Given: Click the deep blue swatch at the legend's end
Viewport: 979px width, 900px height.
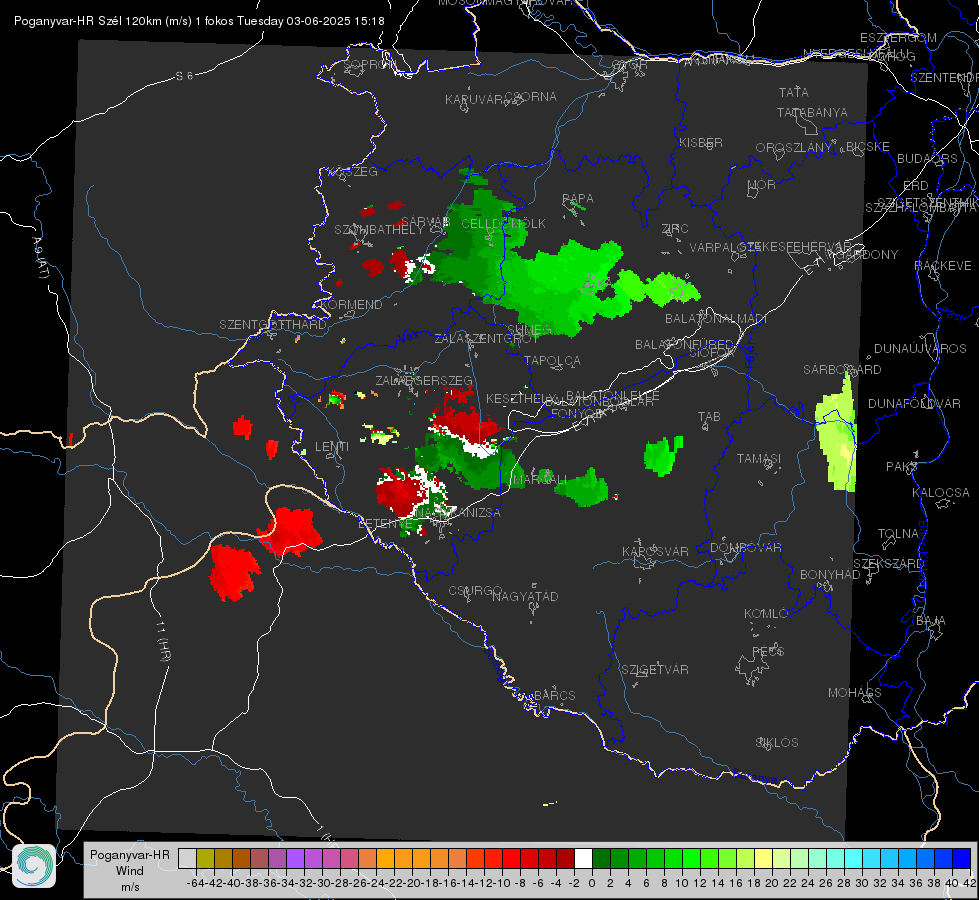Looking at the screenshot, I should click(x=962, y=858).
